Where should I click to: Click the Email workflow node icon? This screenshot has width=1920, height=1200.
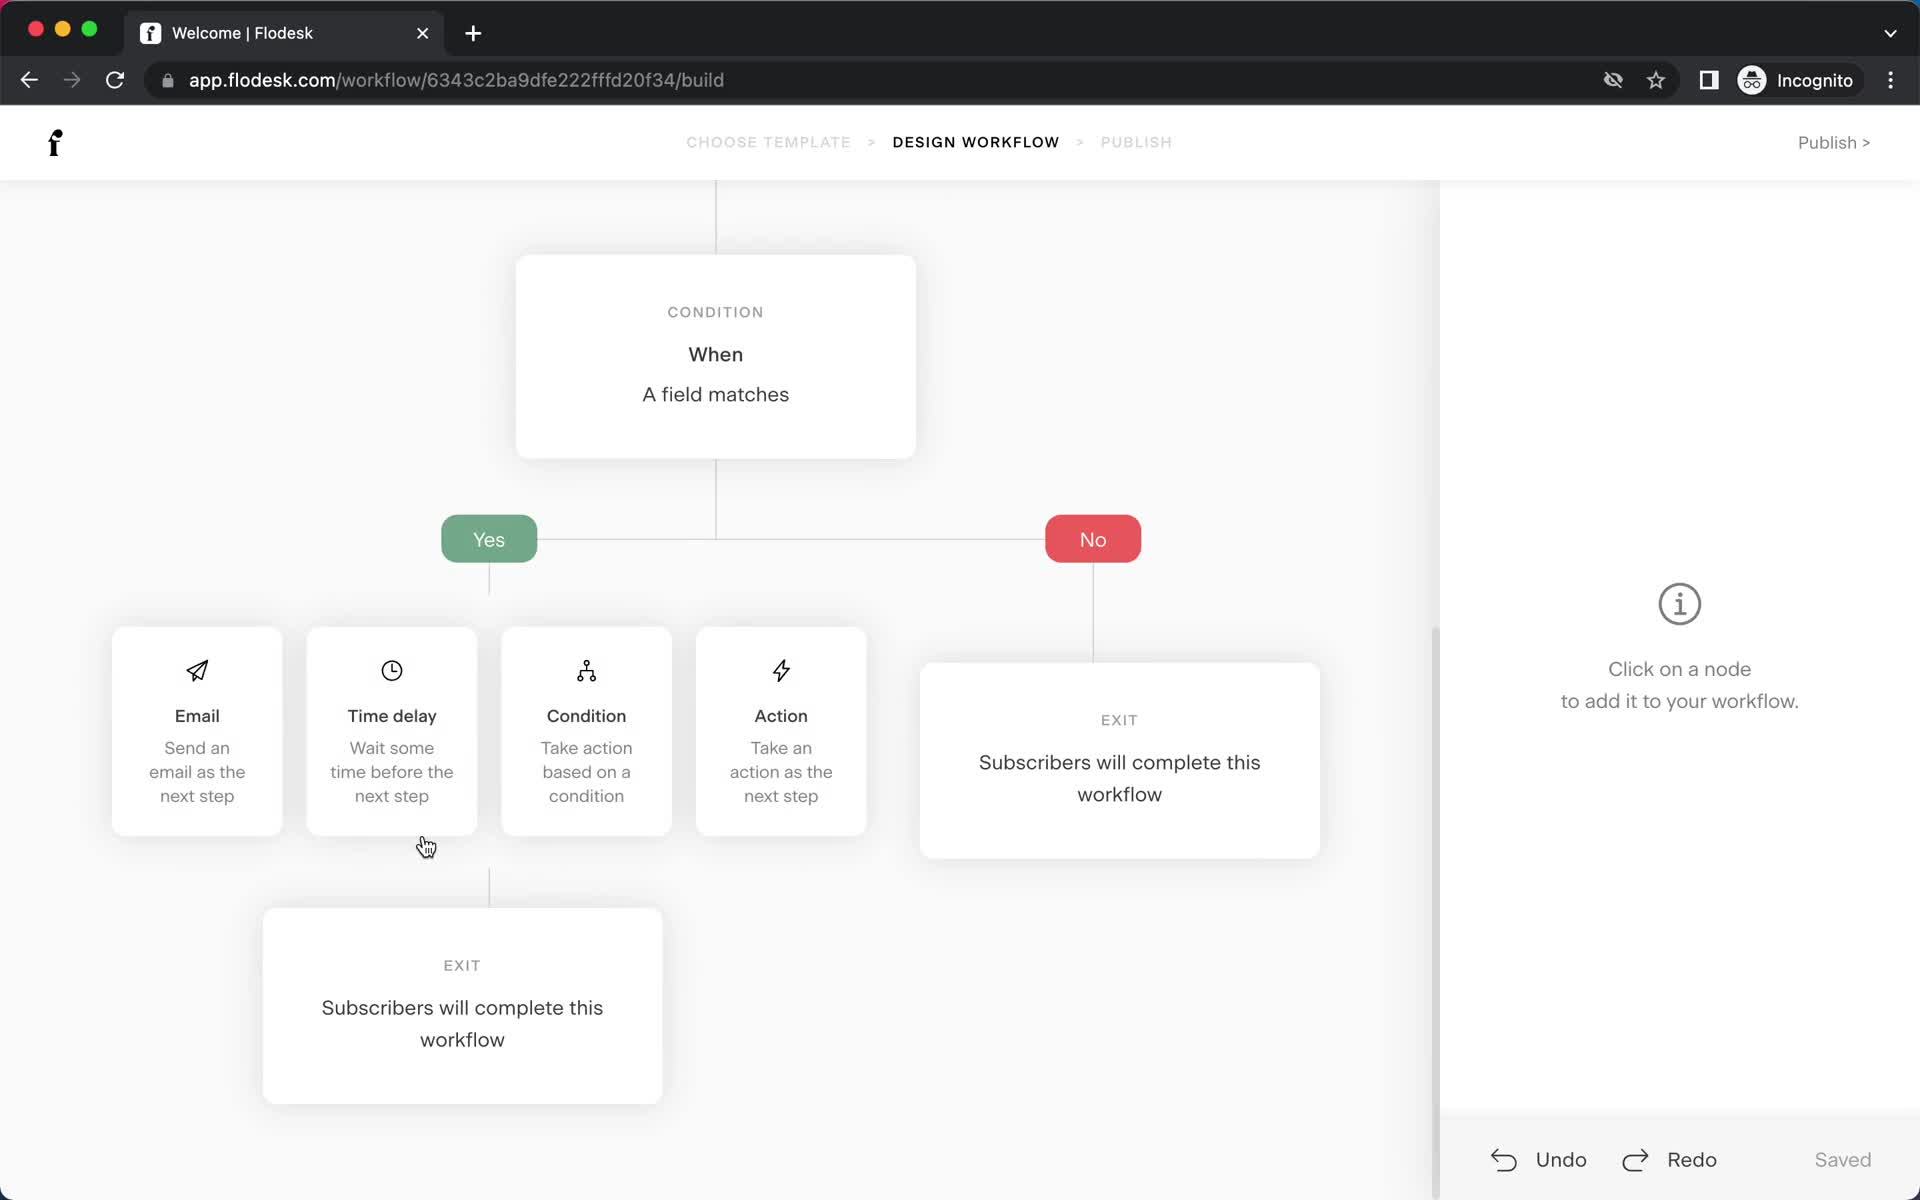(x=196, y=671)
